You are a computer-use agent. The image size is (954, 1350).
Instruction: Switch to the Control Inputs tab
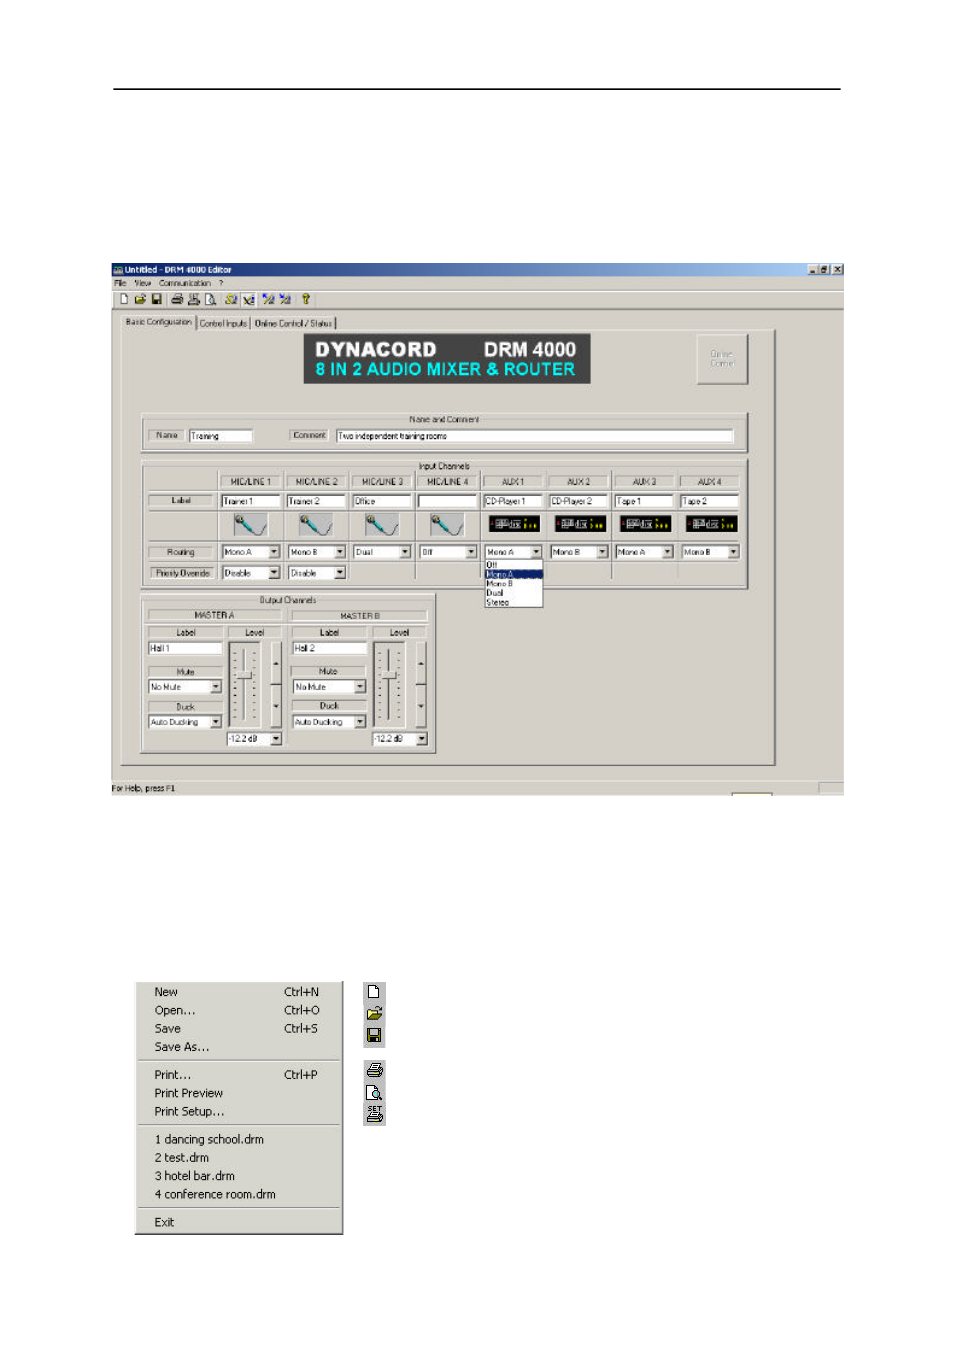pos(223,323)
